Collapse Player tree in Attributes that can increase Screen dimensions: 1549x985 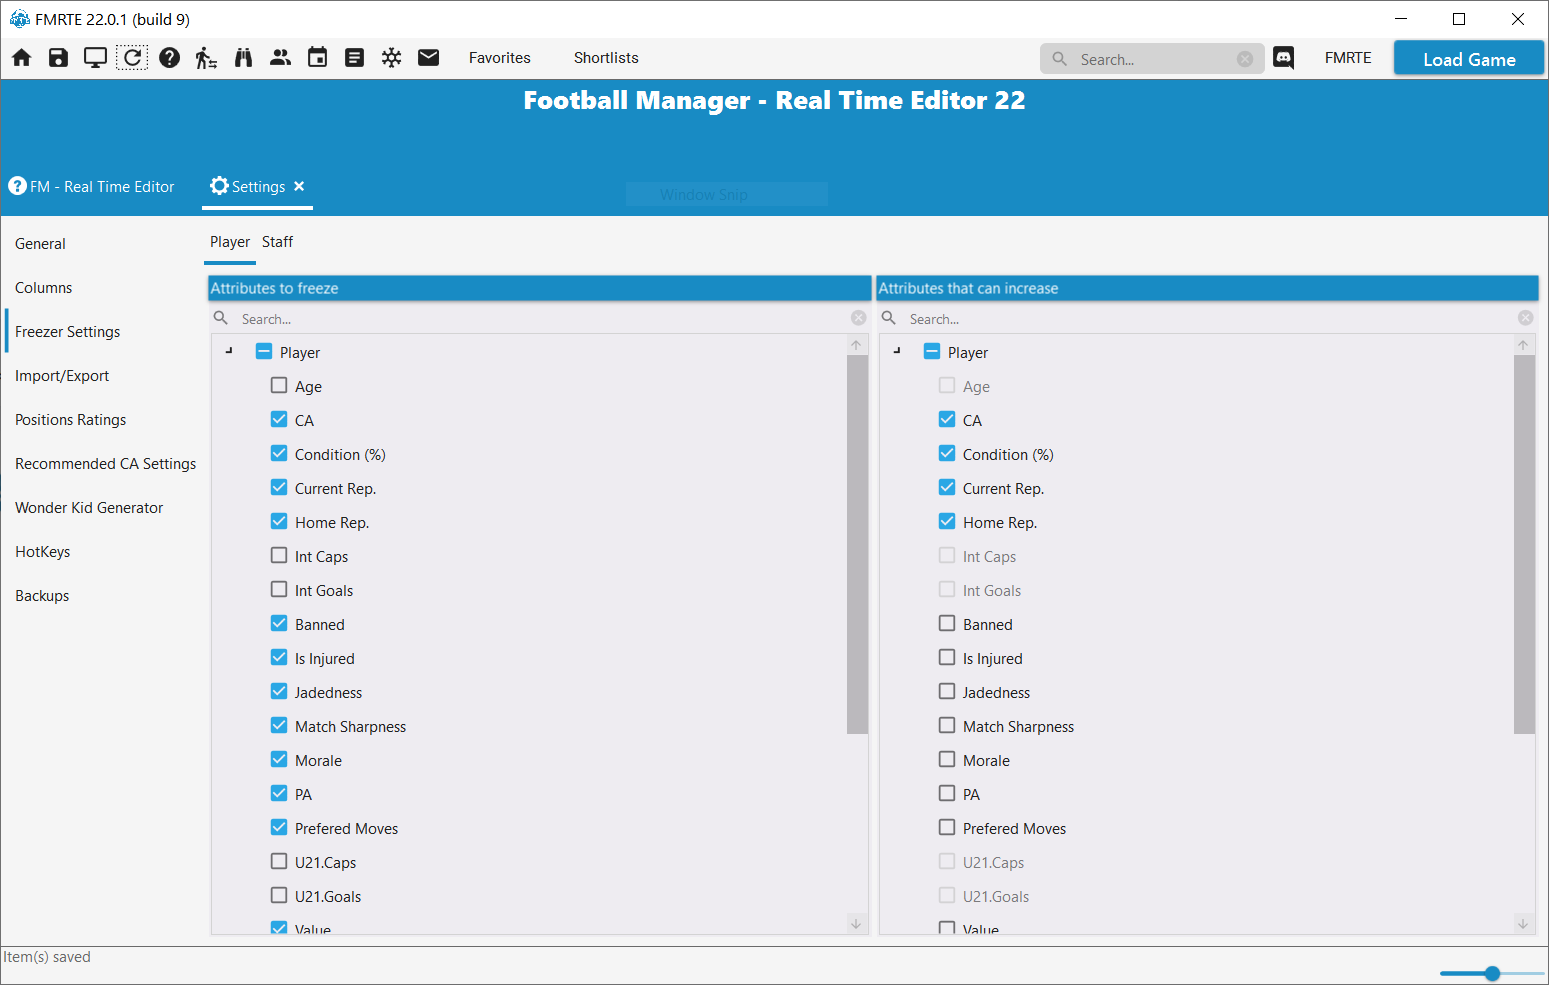(x=897, y=351)
